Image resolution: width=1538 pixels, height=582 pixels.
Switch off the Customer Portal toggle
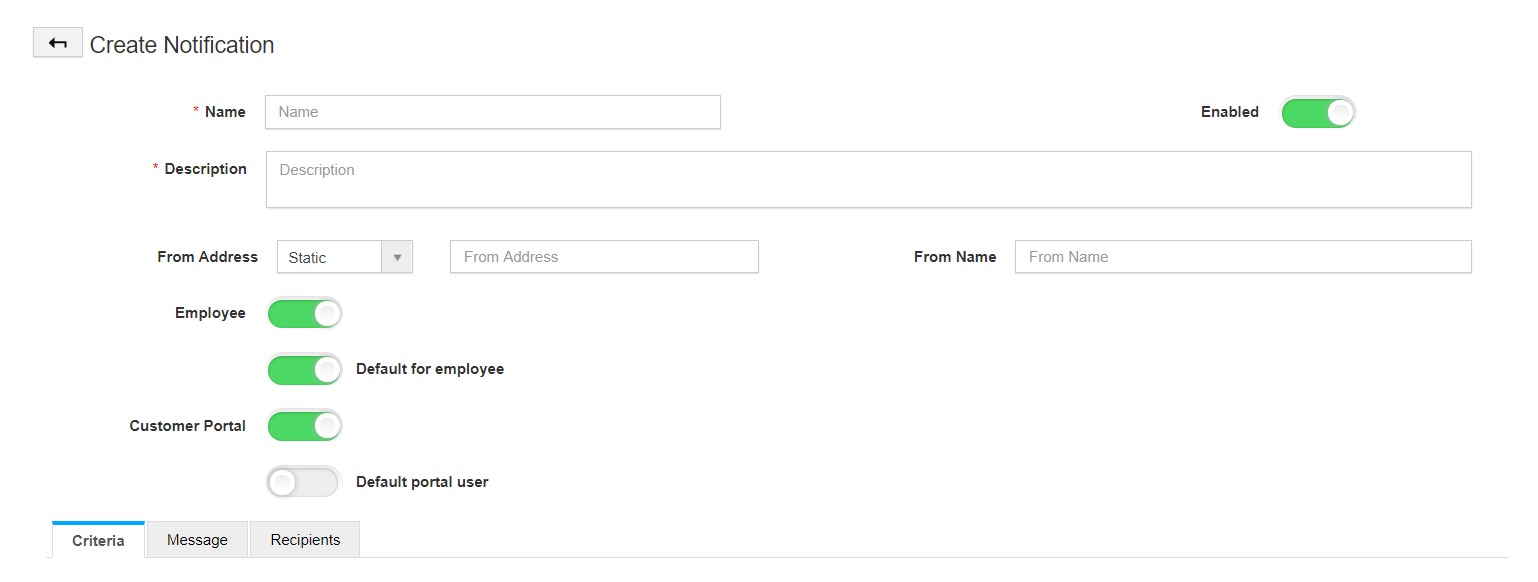click(x=305, y=426)
